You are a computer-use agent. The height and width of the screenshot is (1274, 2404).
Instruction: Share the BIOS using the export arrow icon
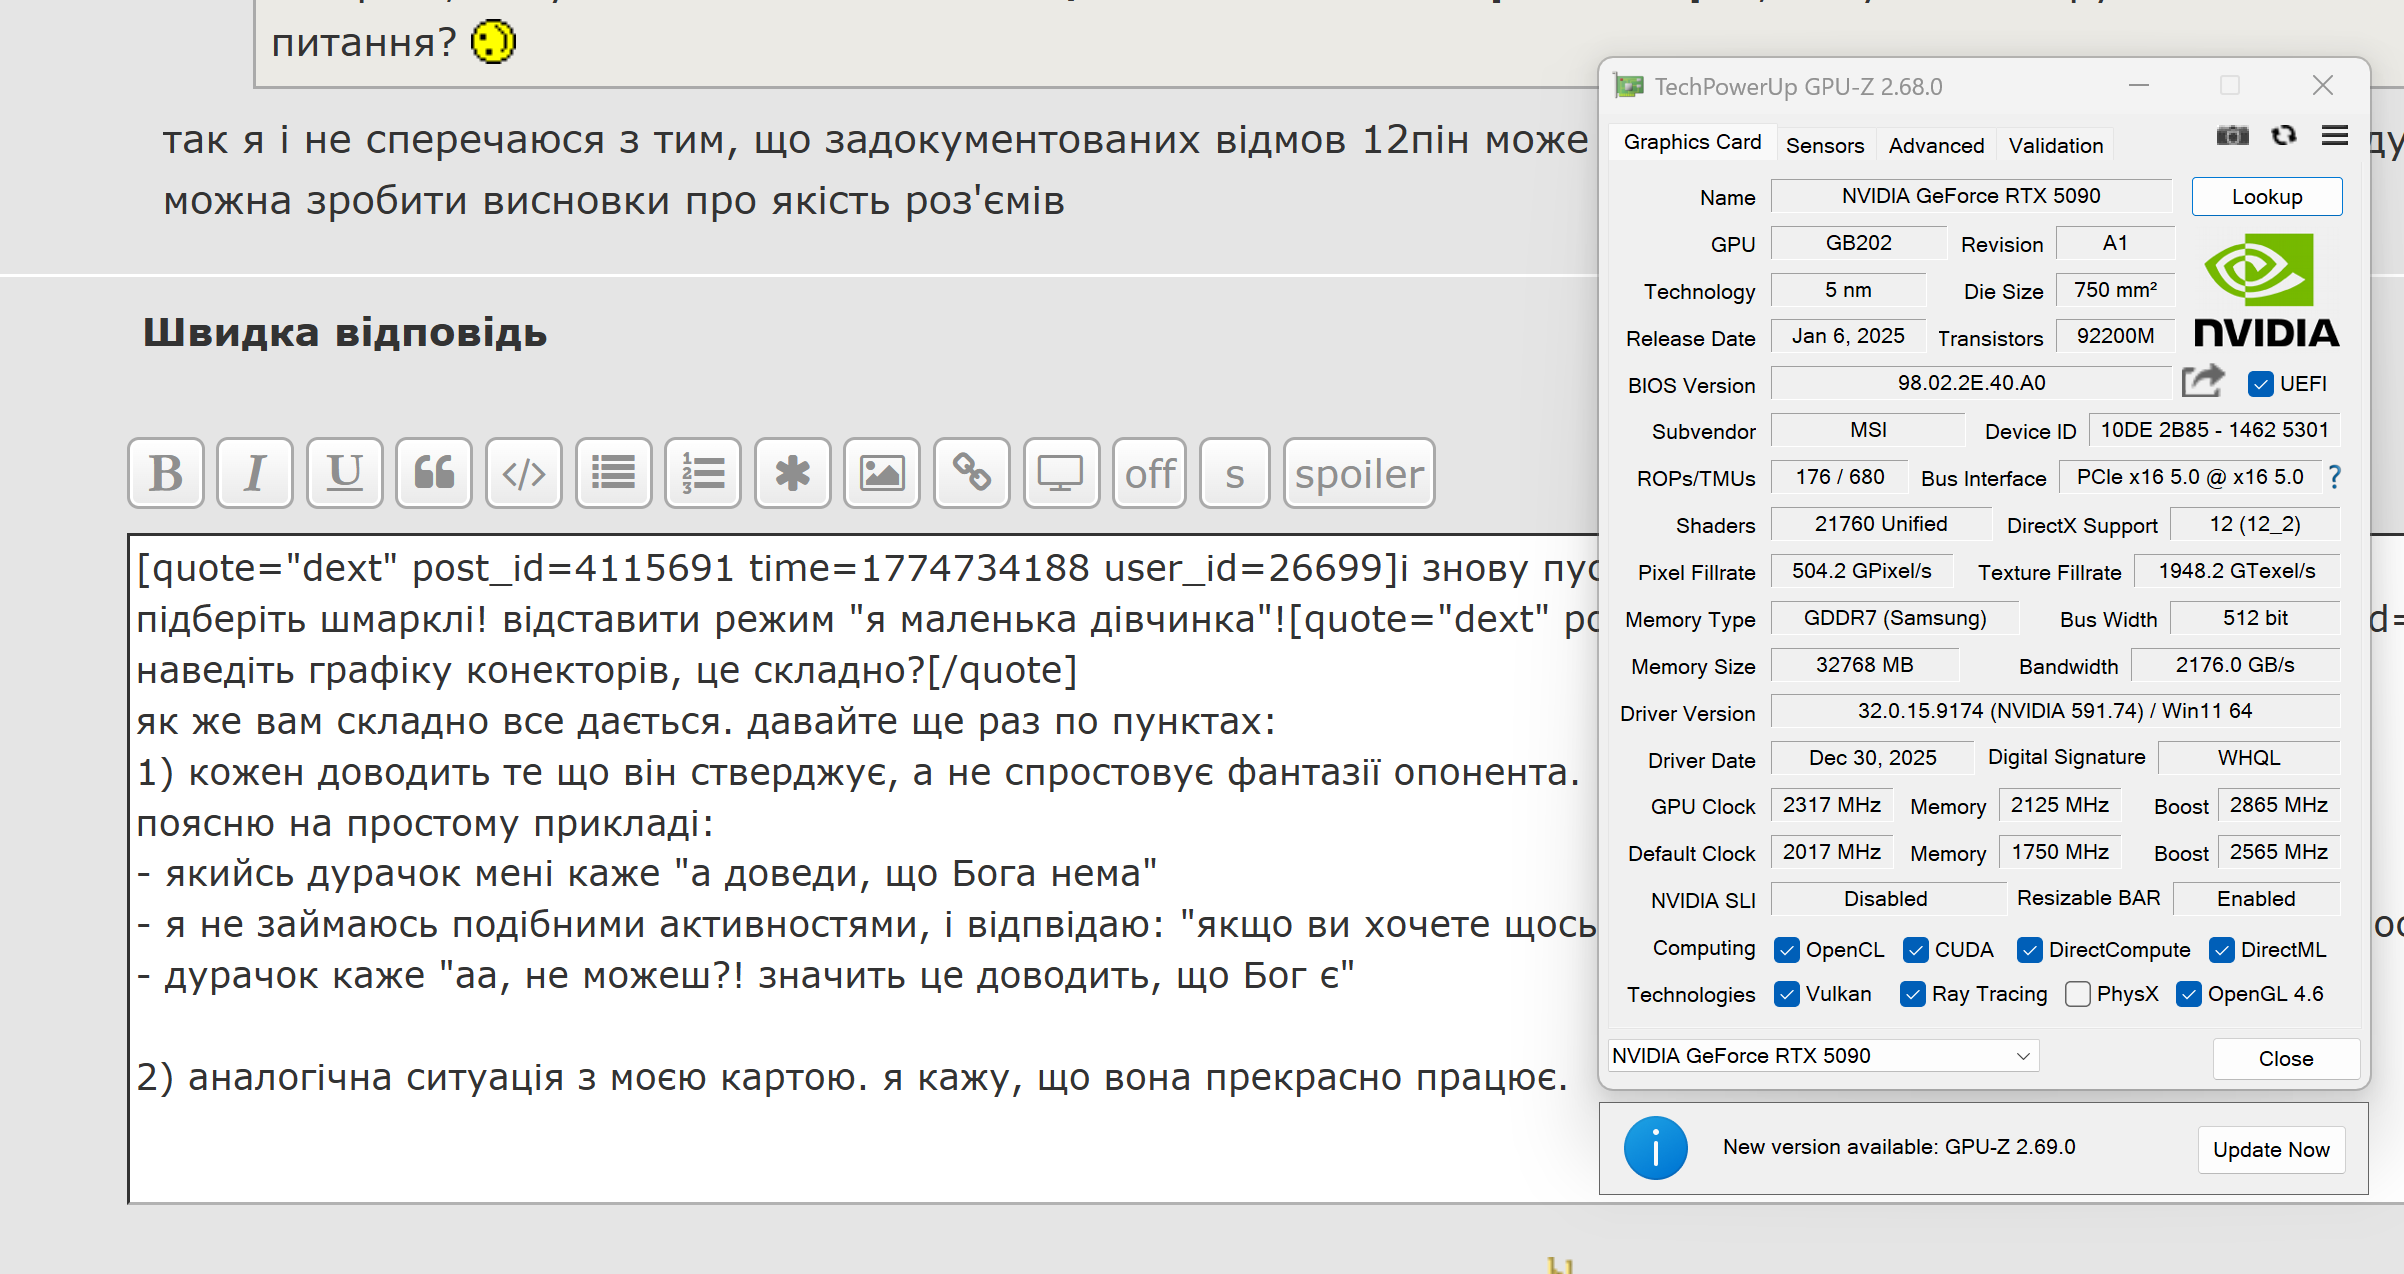[2203, 381]
